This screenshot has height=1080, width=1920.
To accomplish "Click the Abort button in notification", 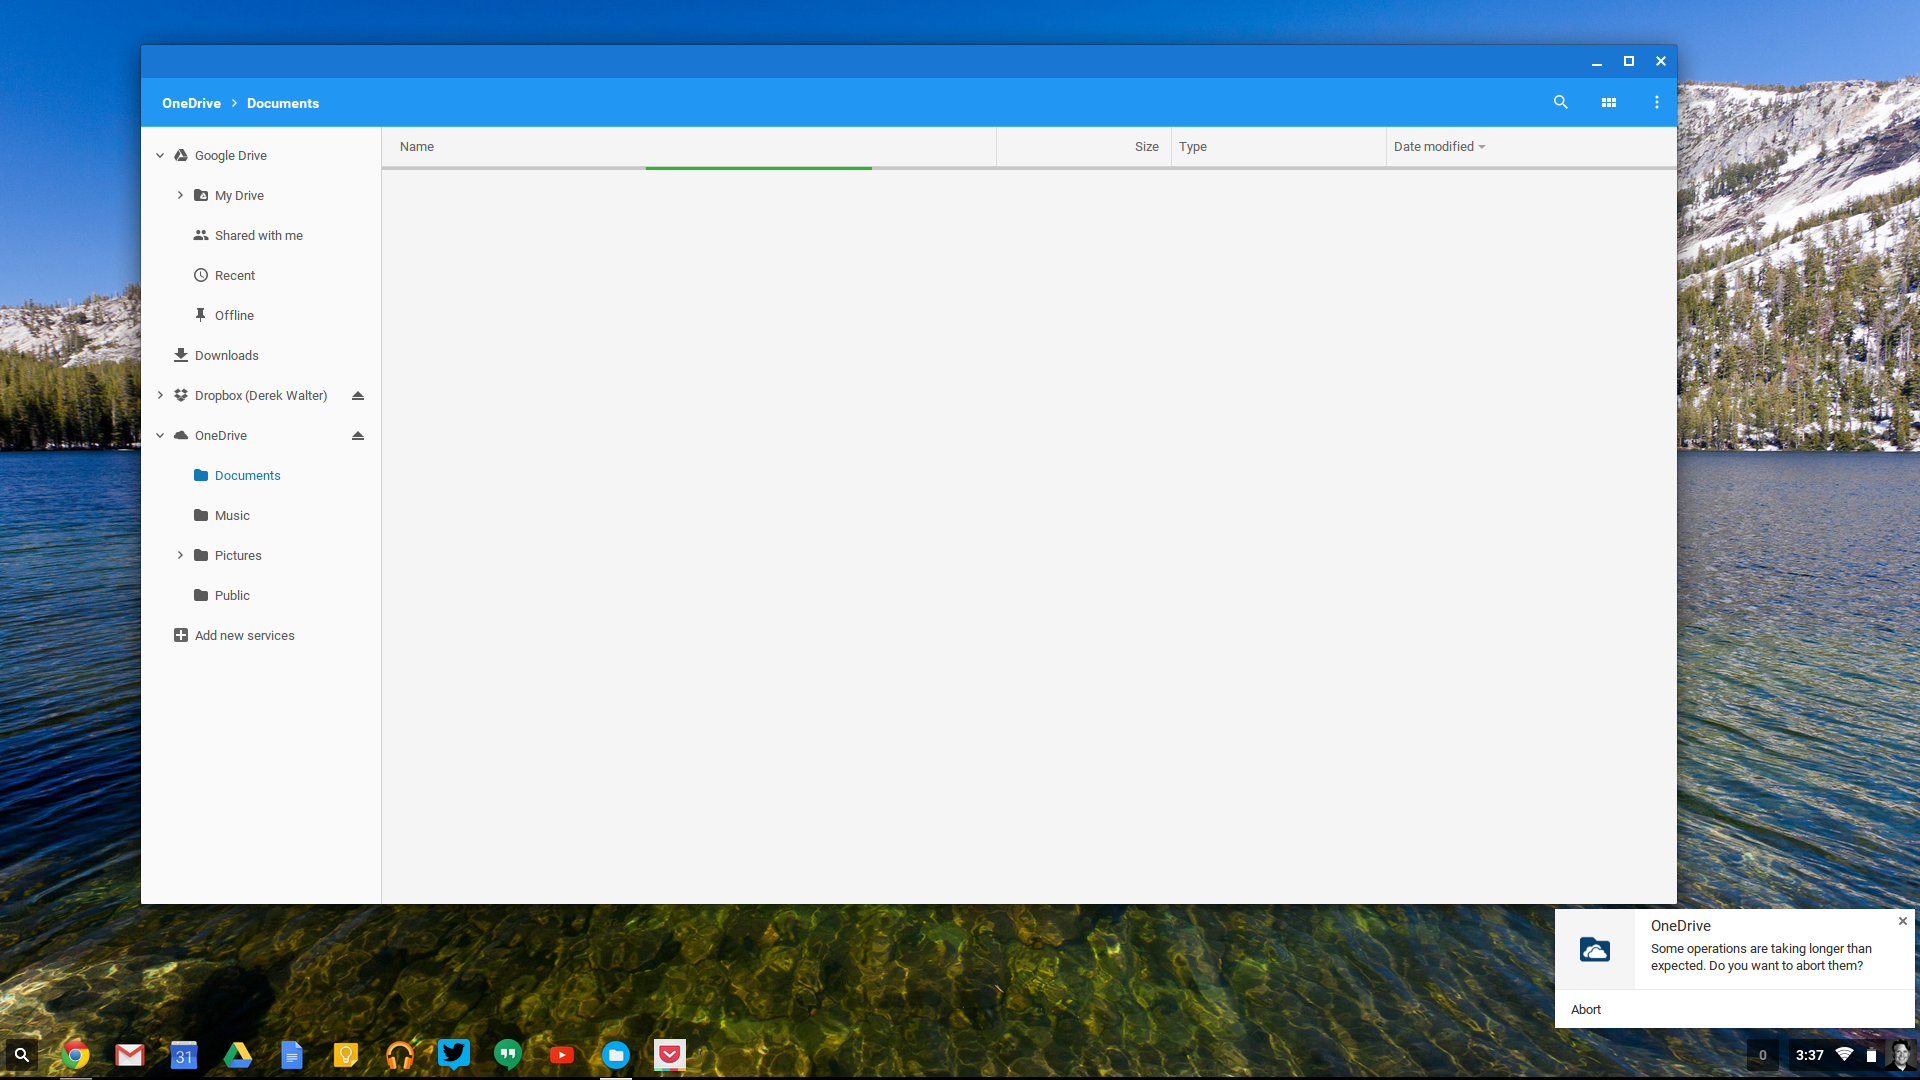I will coord(1585,1009).
